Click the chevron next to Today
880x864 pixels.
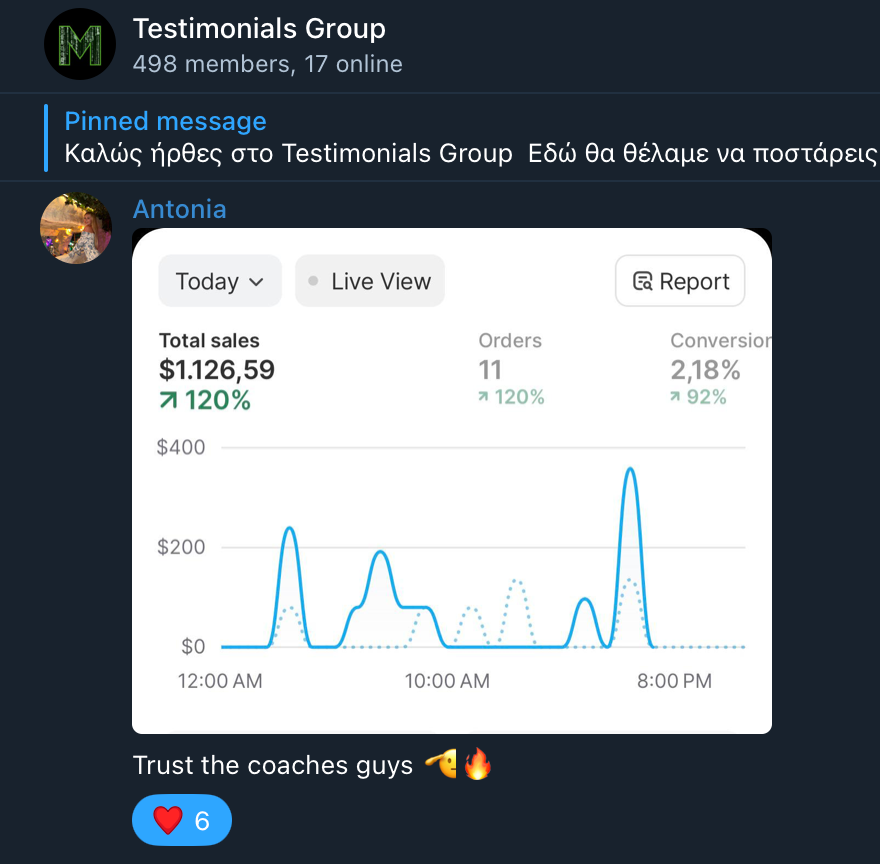tap(256, 282)
